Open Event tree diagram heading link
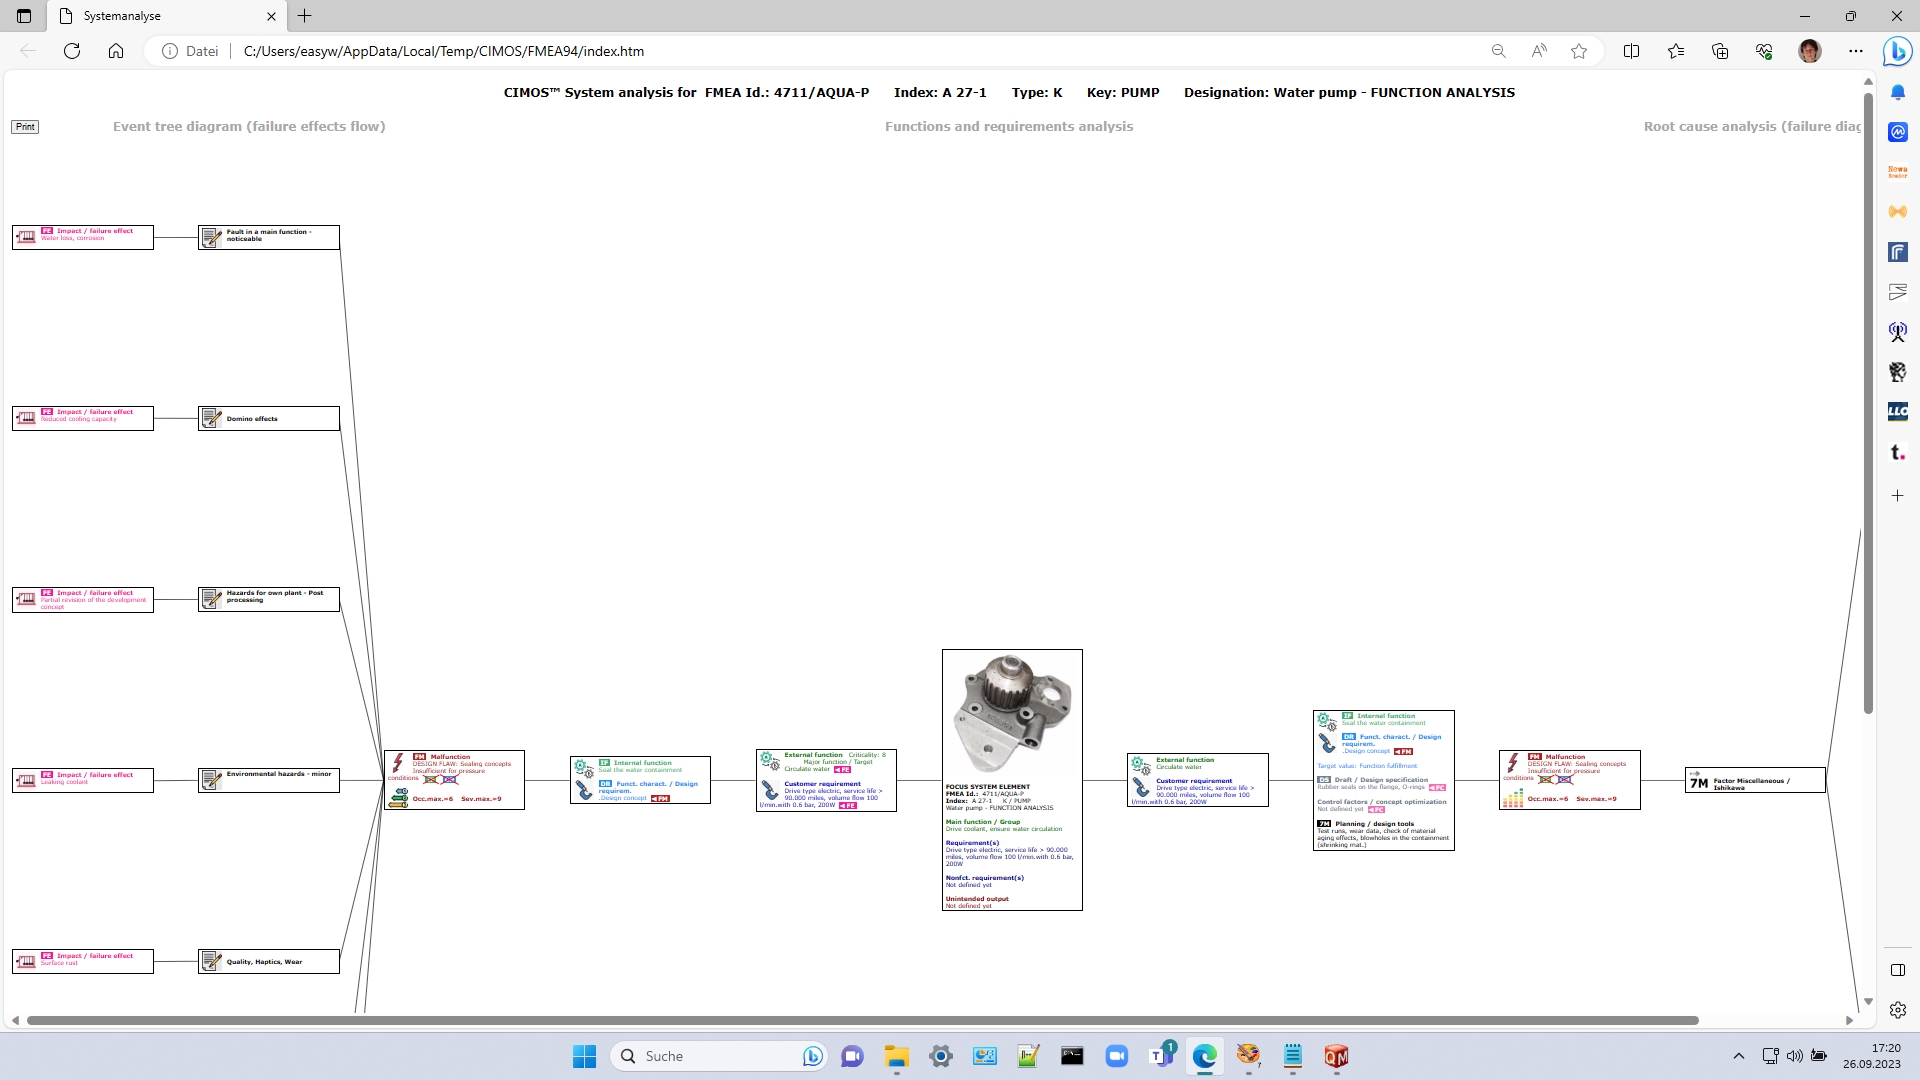This screenshot has height=1080, width=1920. pyautogui.click(x=249, y=126)
